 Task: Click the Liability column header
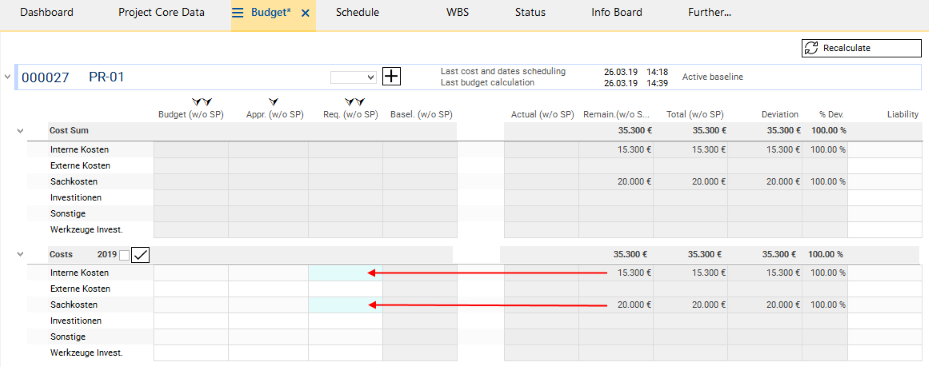pyautogui.click(x=903, y=114)
